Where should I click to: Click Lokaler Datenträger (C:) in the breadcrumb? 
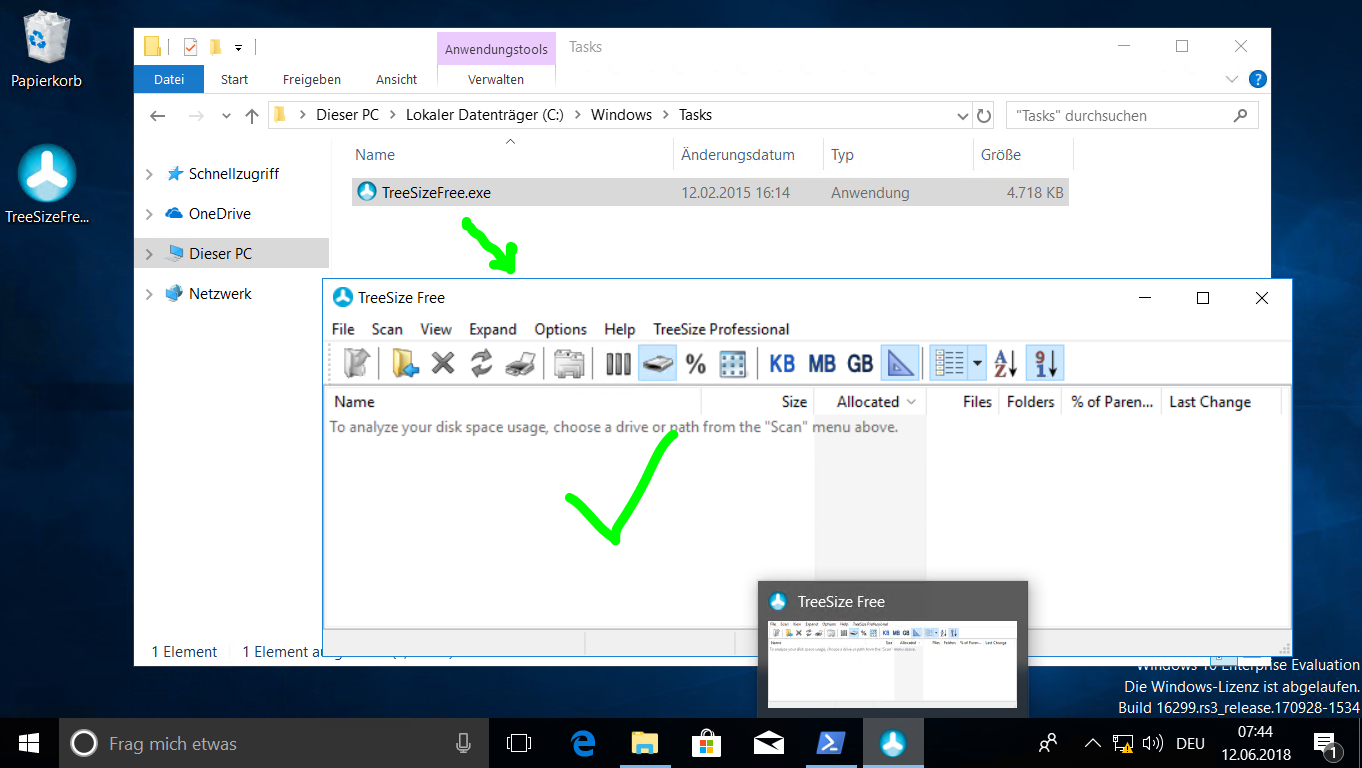click(x=485, y=115)
